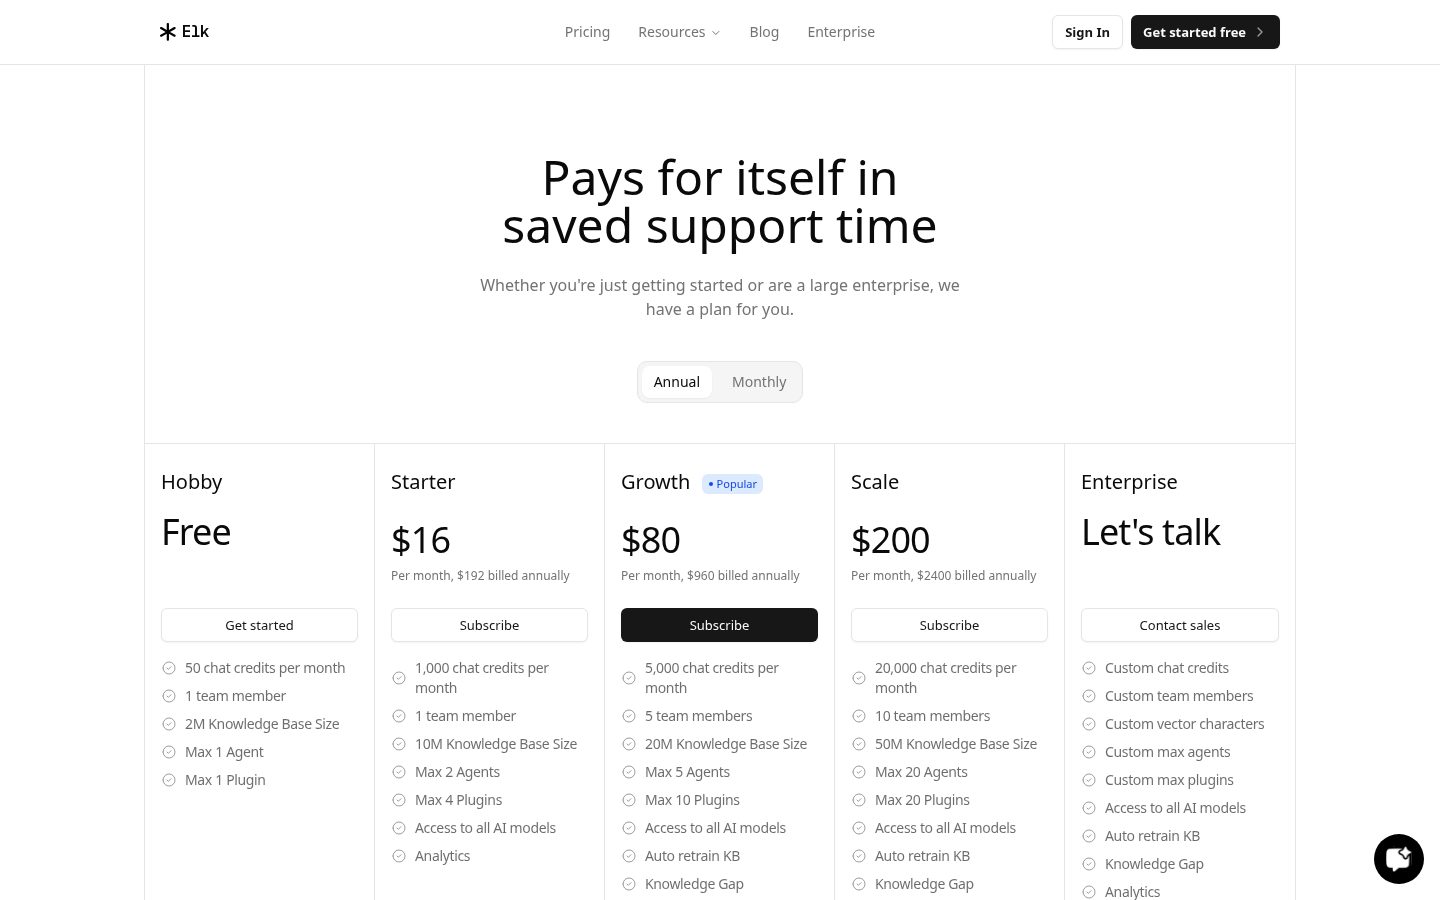Subscribe to the Growth plan
The height and width of the screenshot is (900, 1440).
(719, 625)
